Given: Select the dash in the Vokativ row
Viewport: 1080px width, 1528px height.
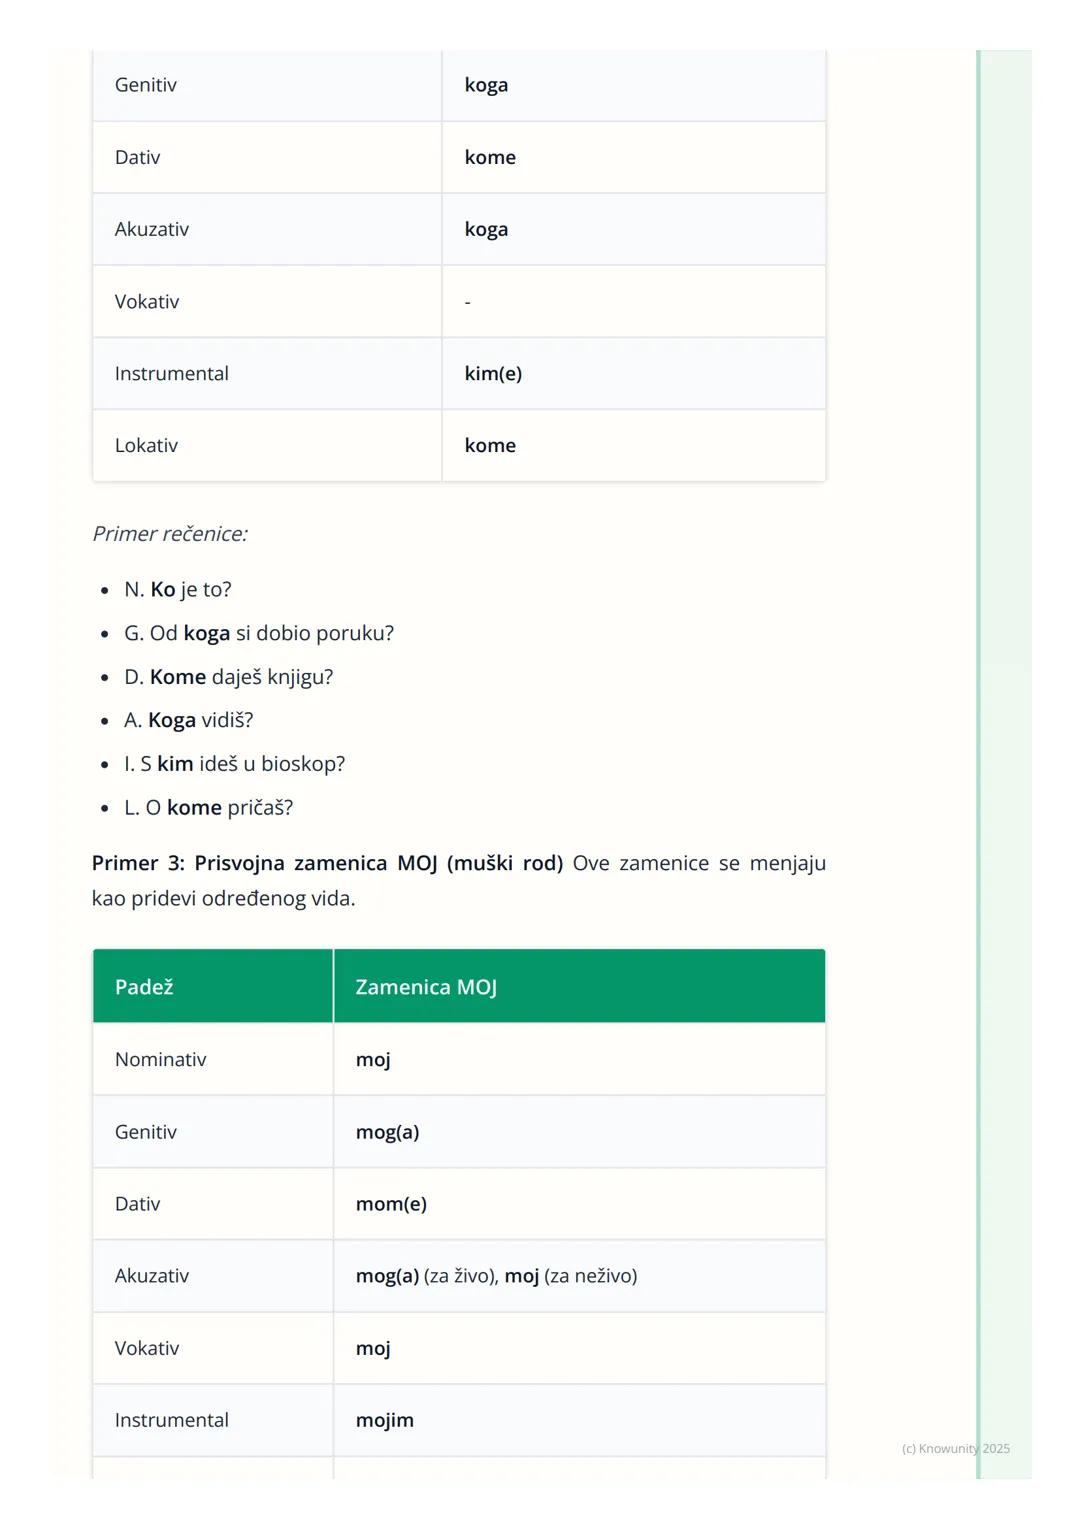Looking at the screenshot, I should (x=467, y=302).
